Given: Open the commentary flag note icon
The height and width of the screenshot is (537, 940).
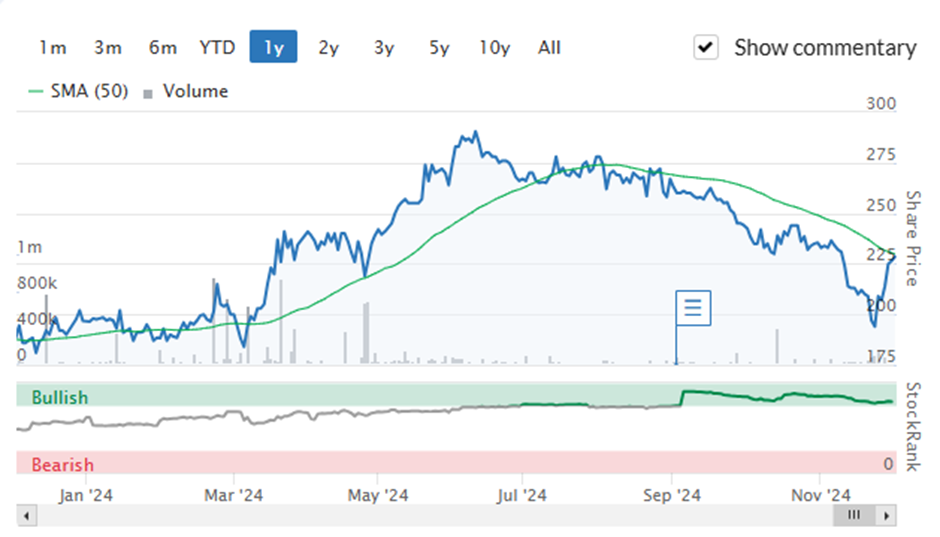Looking at the screenshot, I should click(693, 307).
